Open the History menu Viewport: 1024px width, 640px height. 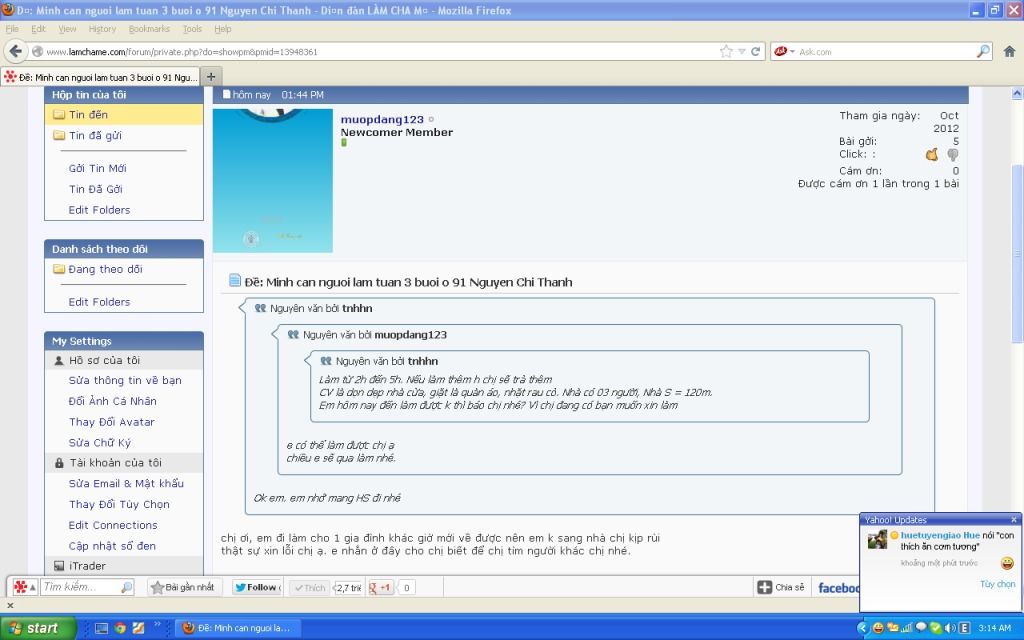click(102, 29)
